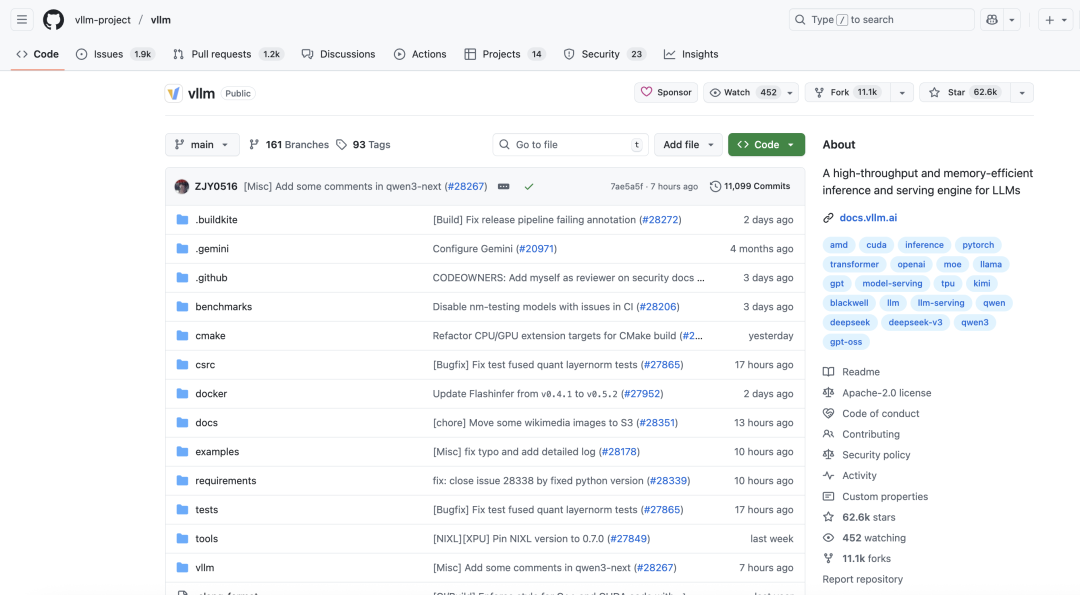
Task: Open the hamburger navigation menu
Action: pyautogui.click(x=22, y=20)
